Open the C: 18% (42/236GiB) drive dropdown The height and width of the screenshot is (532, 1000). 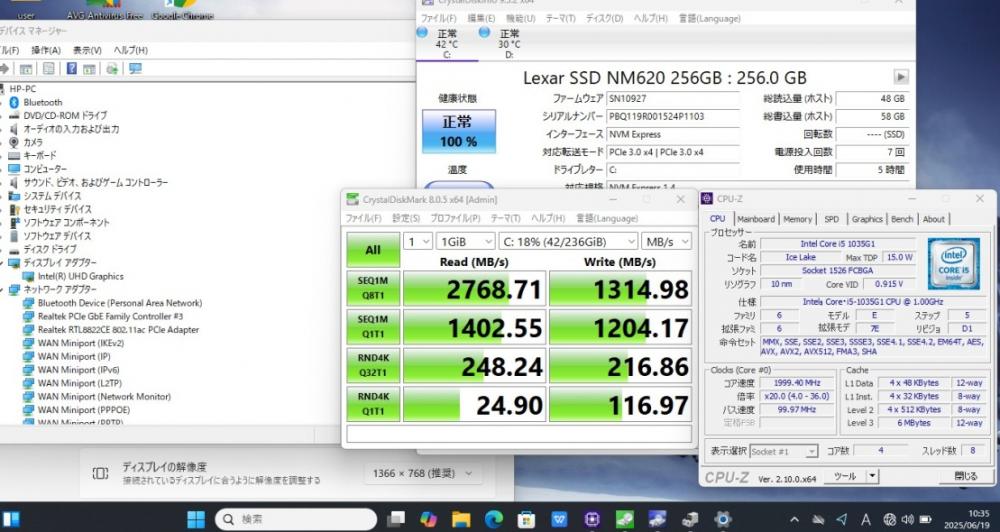[568, 242]
